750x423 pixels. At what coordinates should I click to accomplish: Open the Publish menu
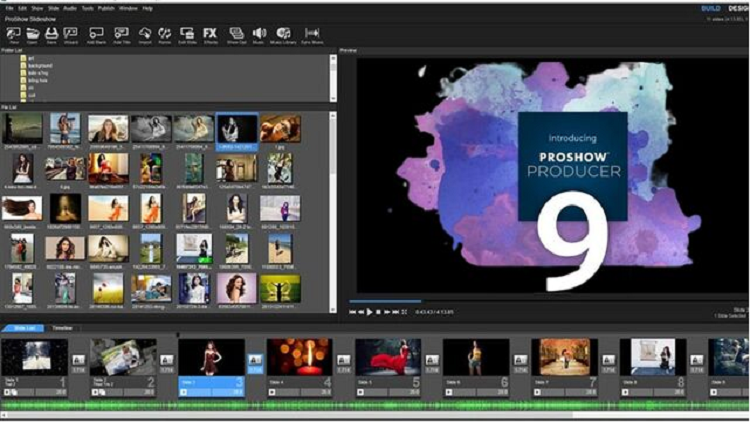[x=106, y=9]
